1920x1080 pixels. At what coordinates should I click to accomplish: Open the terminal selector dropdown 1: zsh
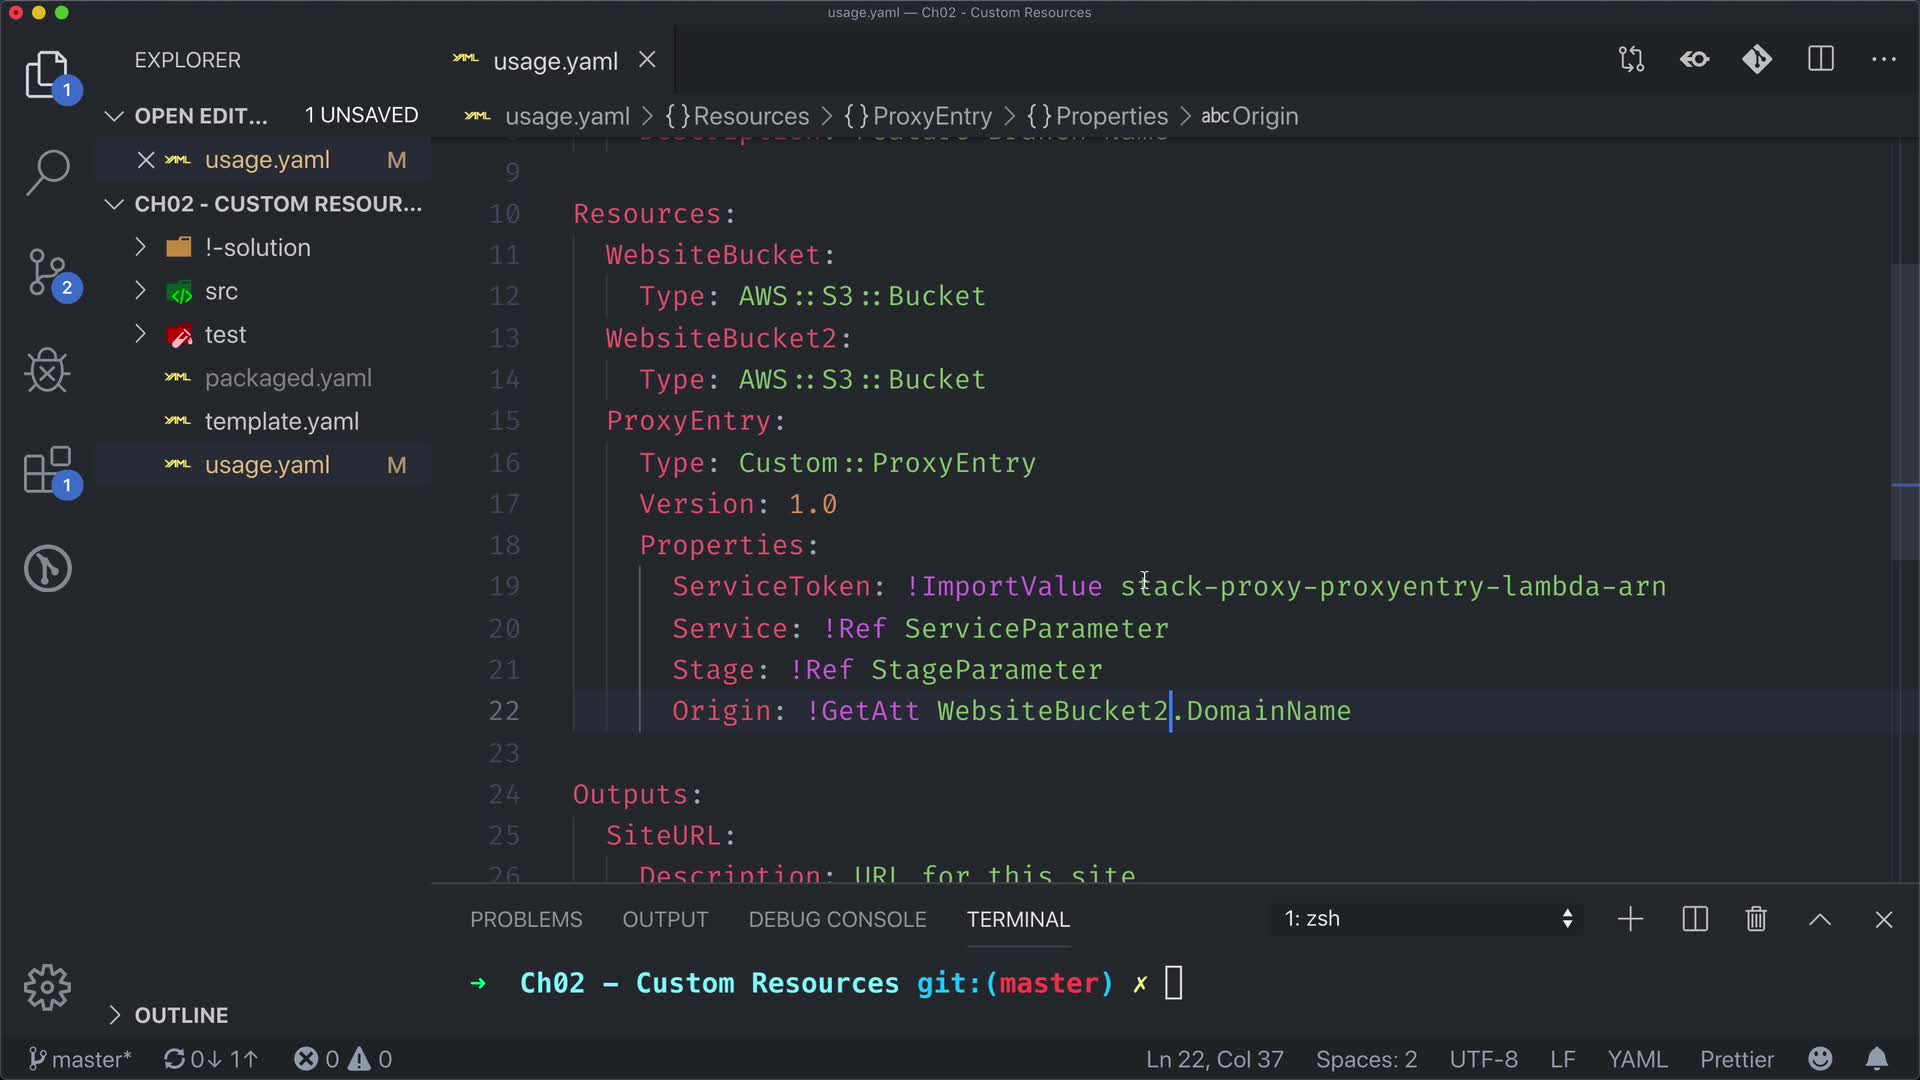1427,919
